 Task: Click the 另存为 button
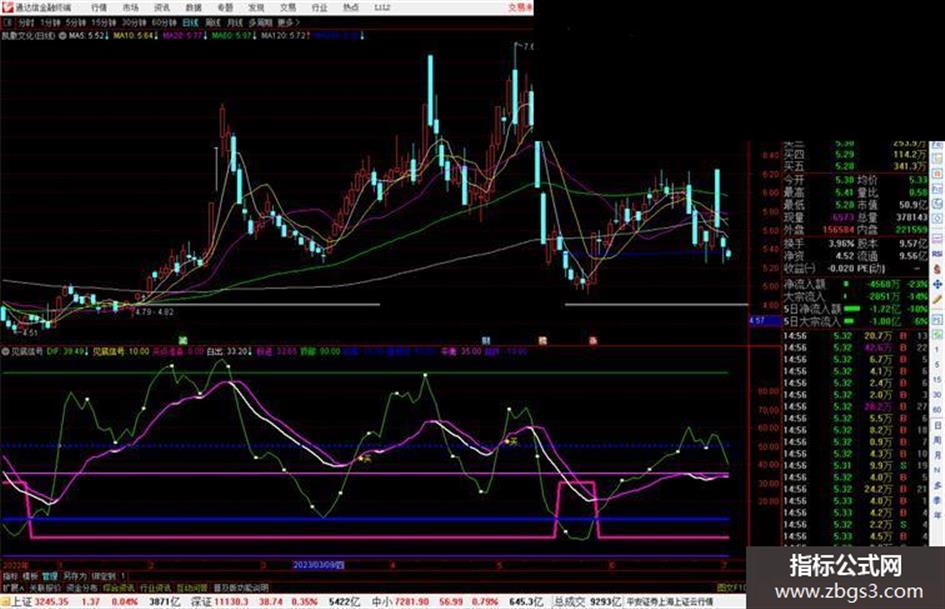point(75,576)
